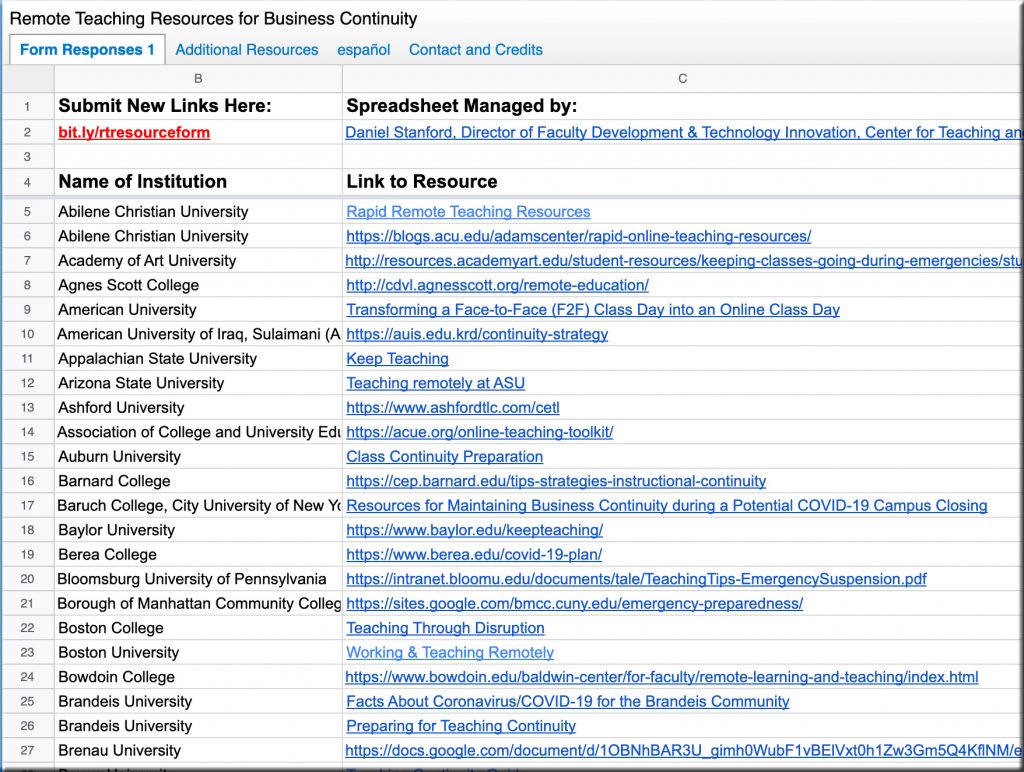Select the American University cell in row 9
Image resolution: width=1024 pixels, height=772 pixels.
[198, 310]
